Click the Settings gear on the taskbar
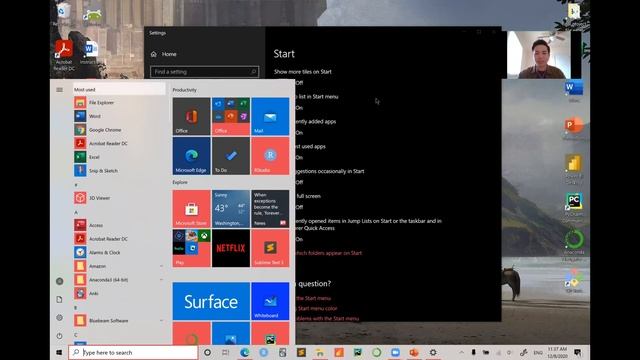Image resolution: width=640 pixels, height=360 pixels. 433,352
